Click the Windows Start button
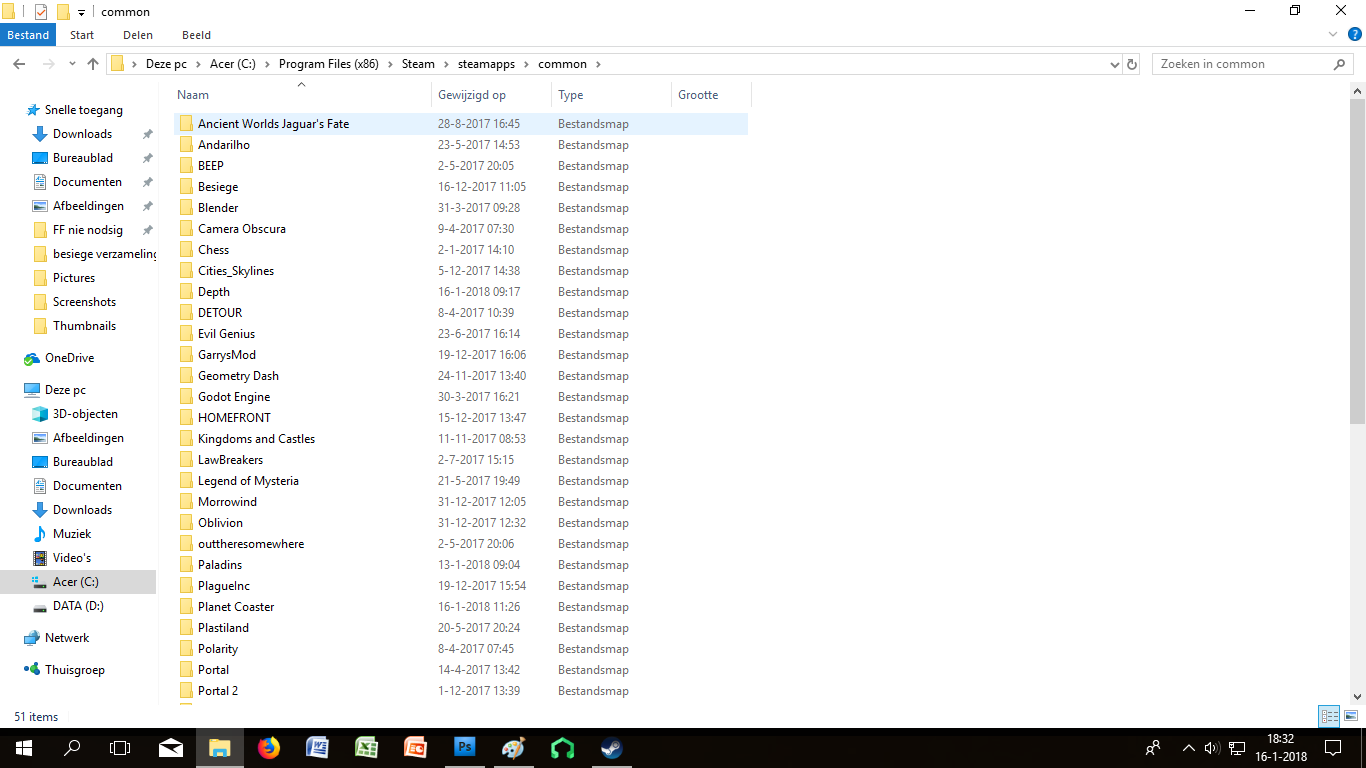Image resolution: width=1366 pixels, height=768 pixels. coord(24,747)
